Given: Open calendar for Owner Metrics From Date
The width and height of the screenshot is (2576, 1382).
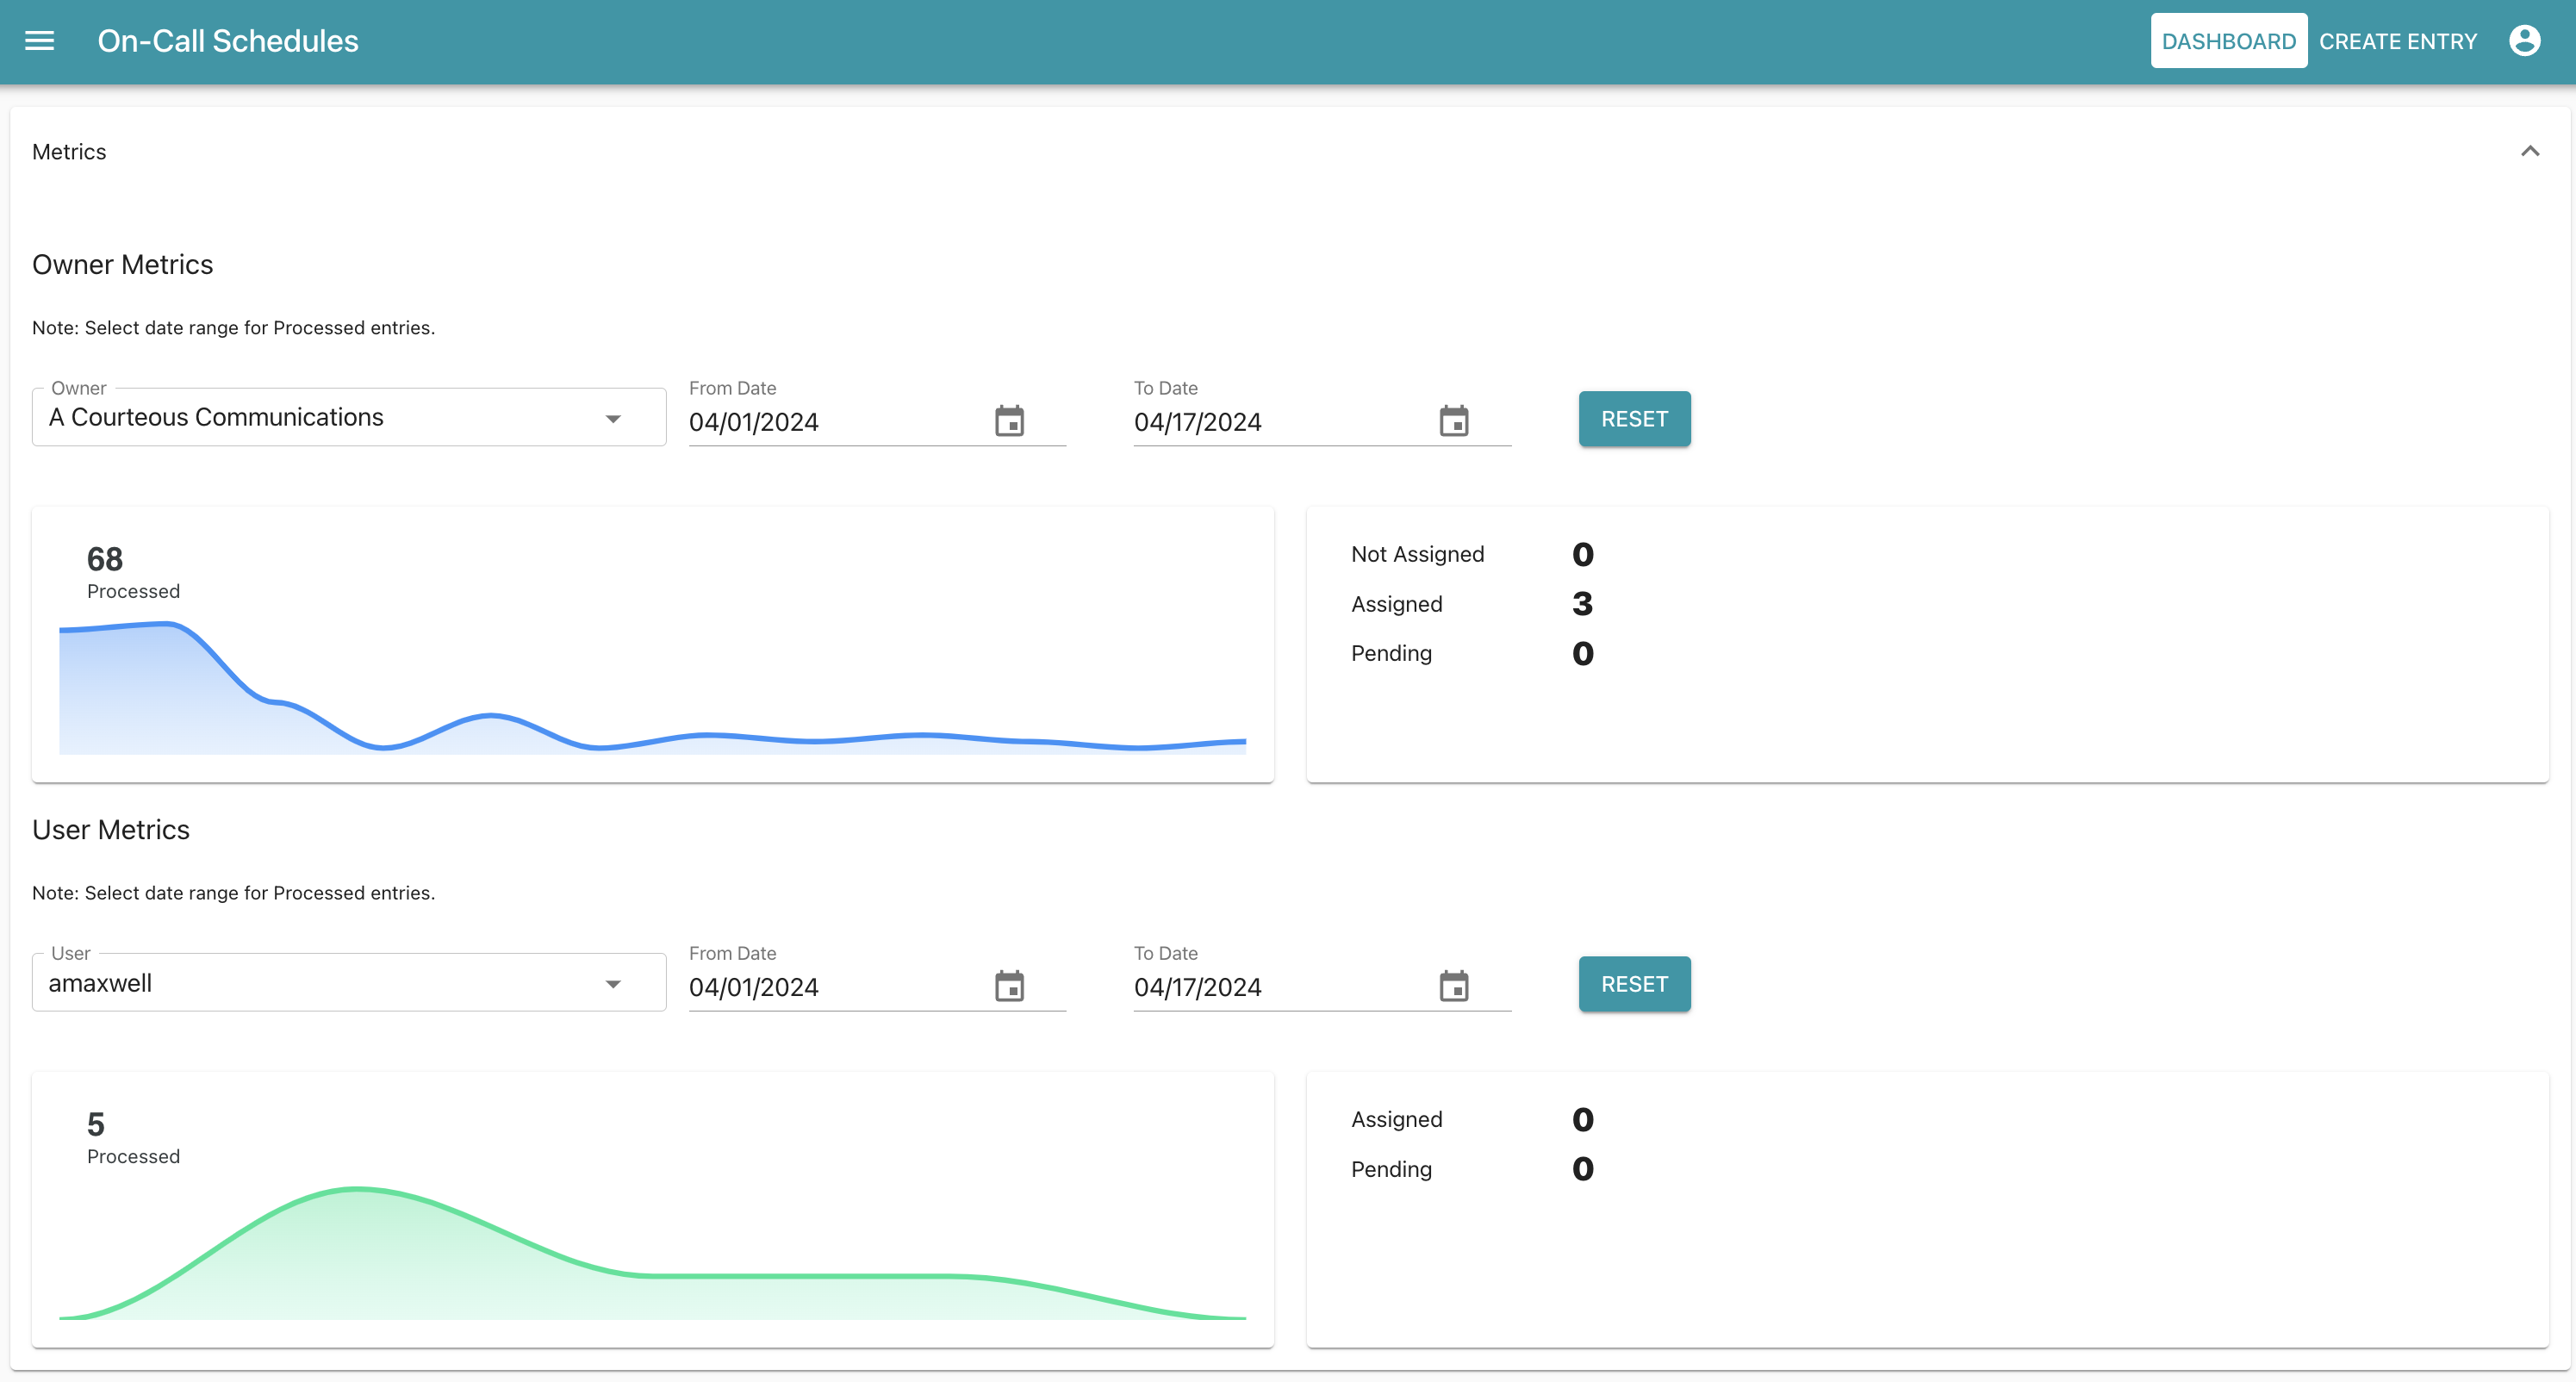Looking at the screenshot, I should tap(1009, 421).
